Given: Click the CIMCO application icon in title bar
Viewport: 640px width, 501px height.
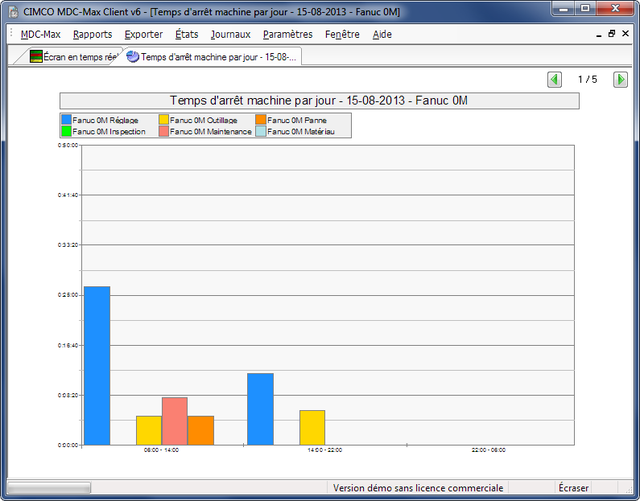Looking at the screenshot, I should (x=13, y=12).
